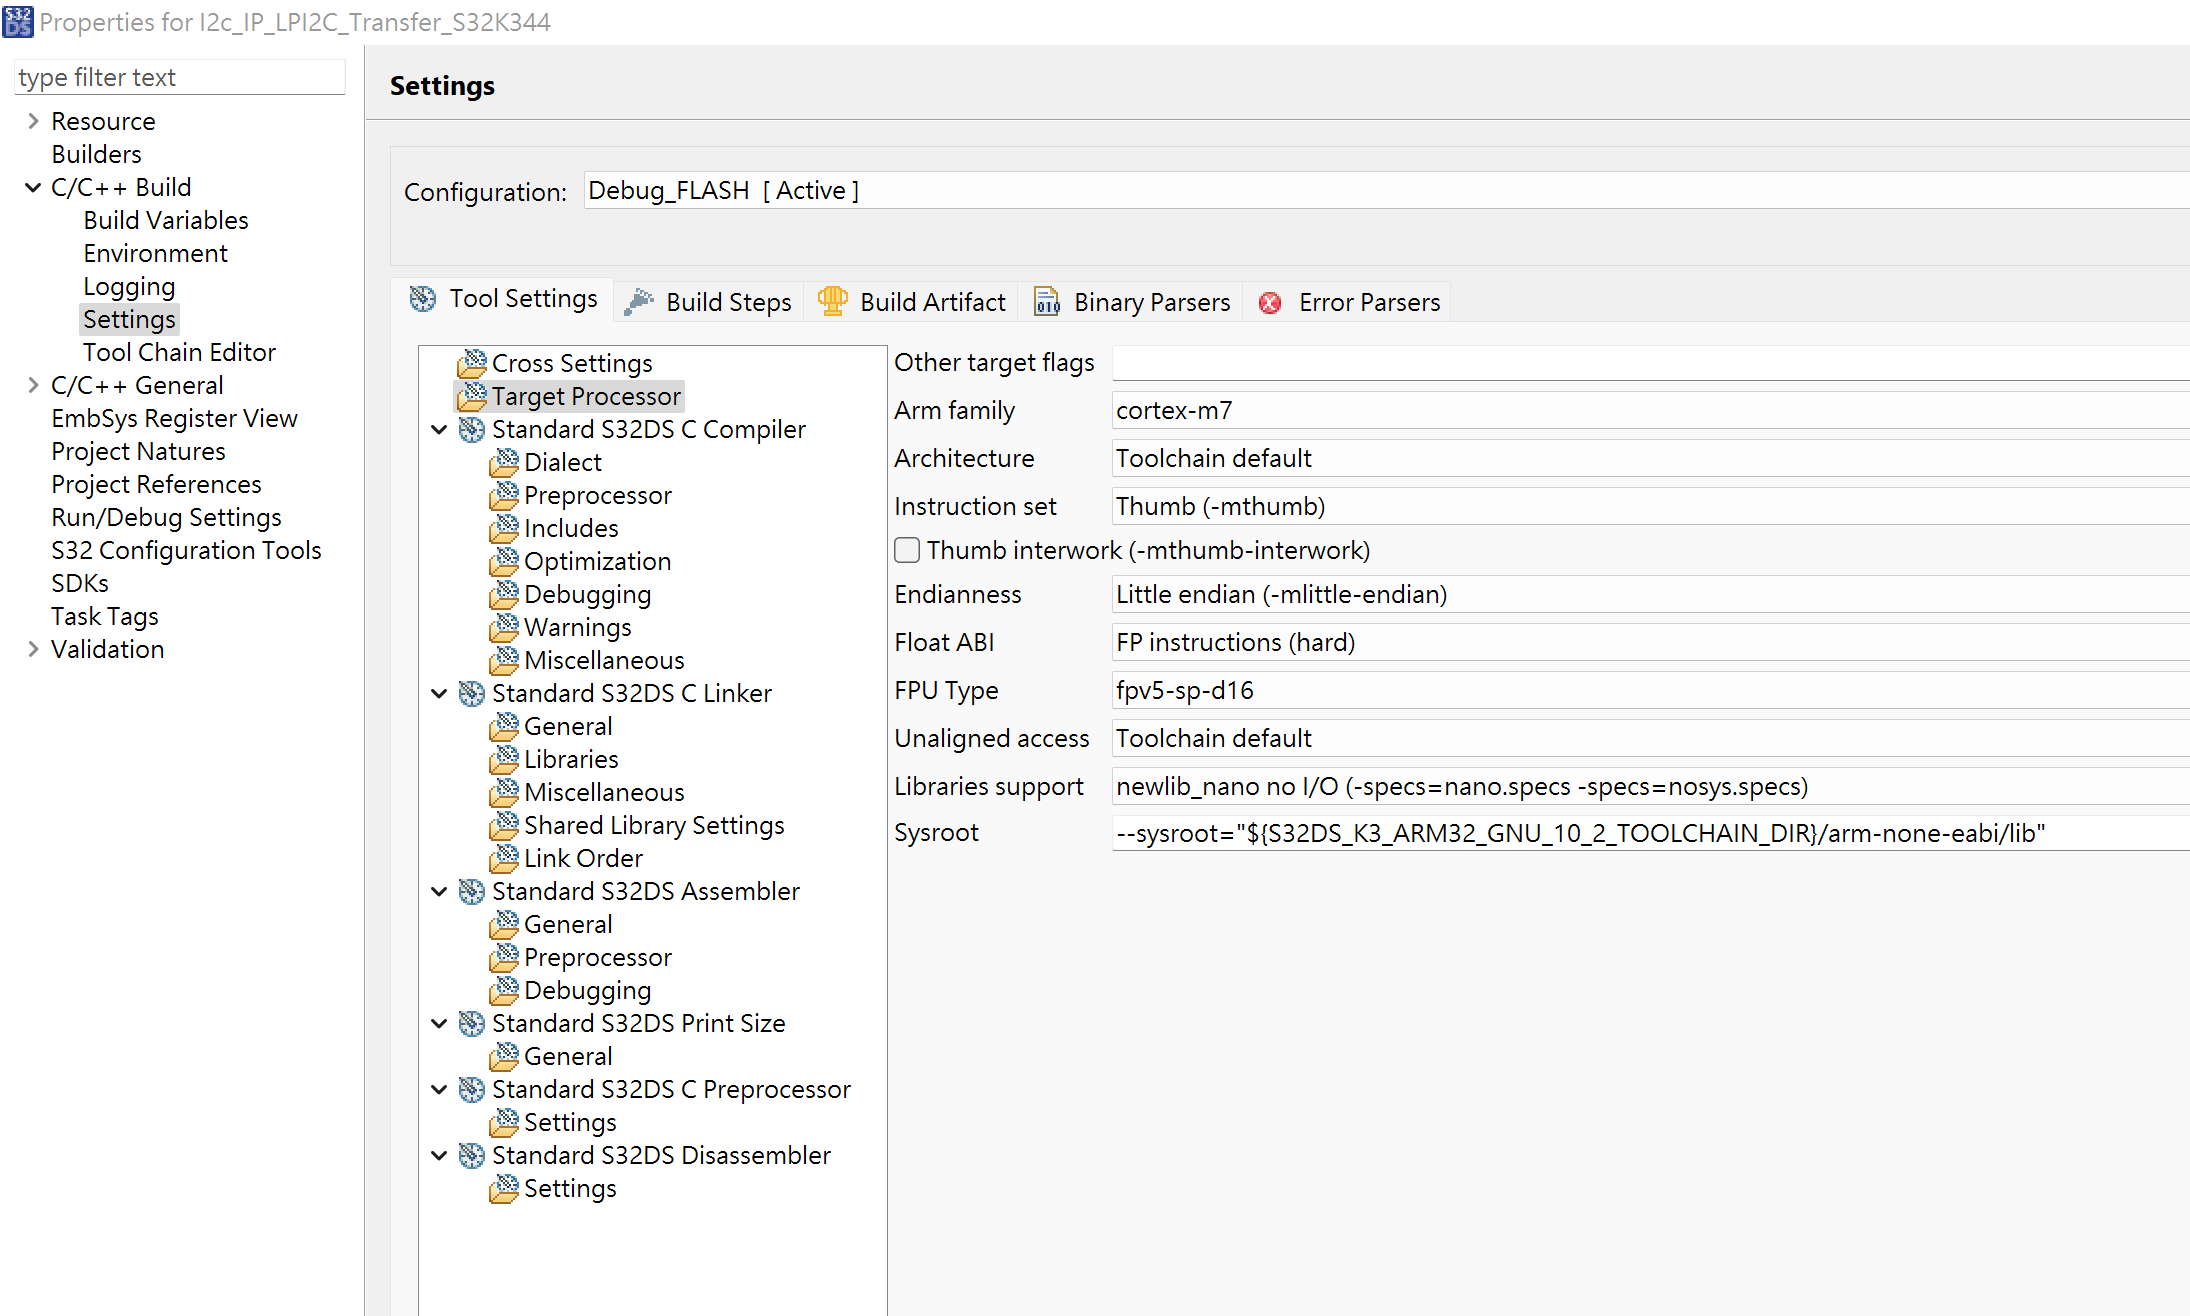The height and width of the screenshot is (1316, 2190).
Task: Open S32 Configuration Tools settings
Action: (x=186, y=550)
